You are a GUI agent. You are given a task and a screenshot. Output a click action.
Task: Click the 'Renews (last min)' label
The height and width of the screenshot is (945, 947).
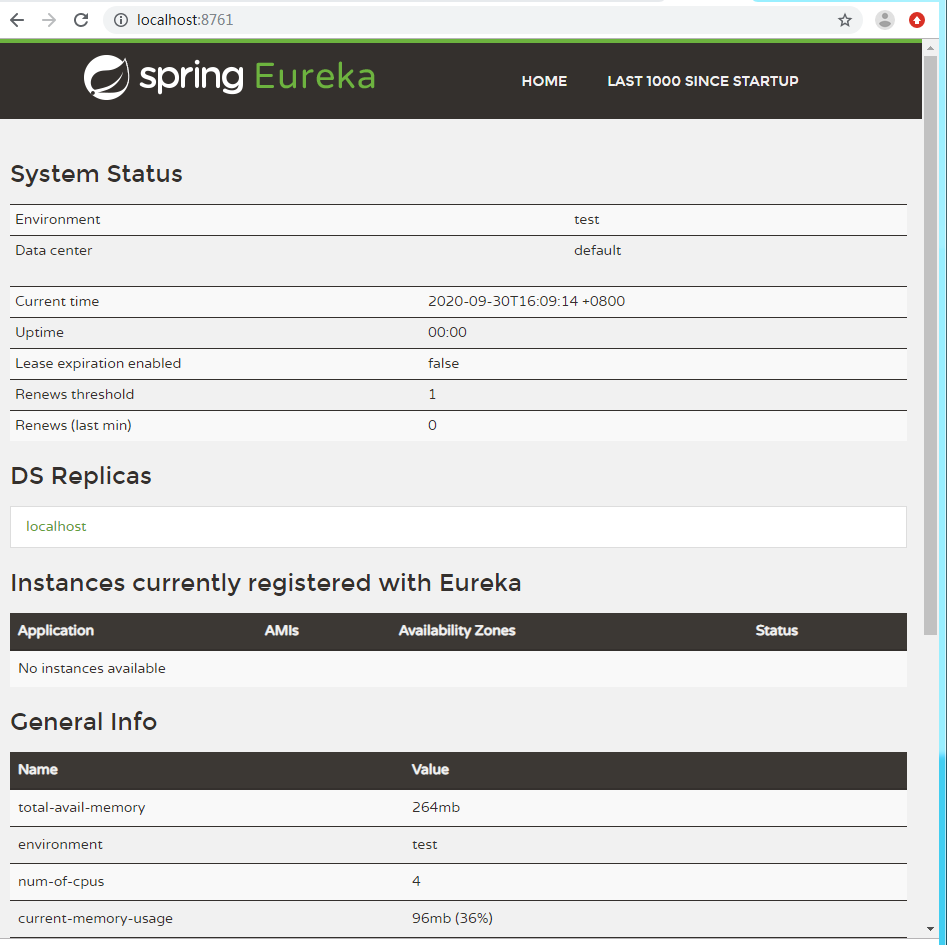73,425
